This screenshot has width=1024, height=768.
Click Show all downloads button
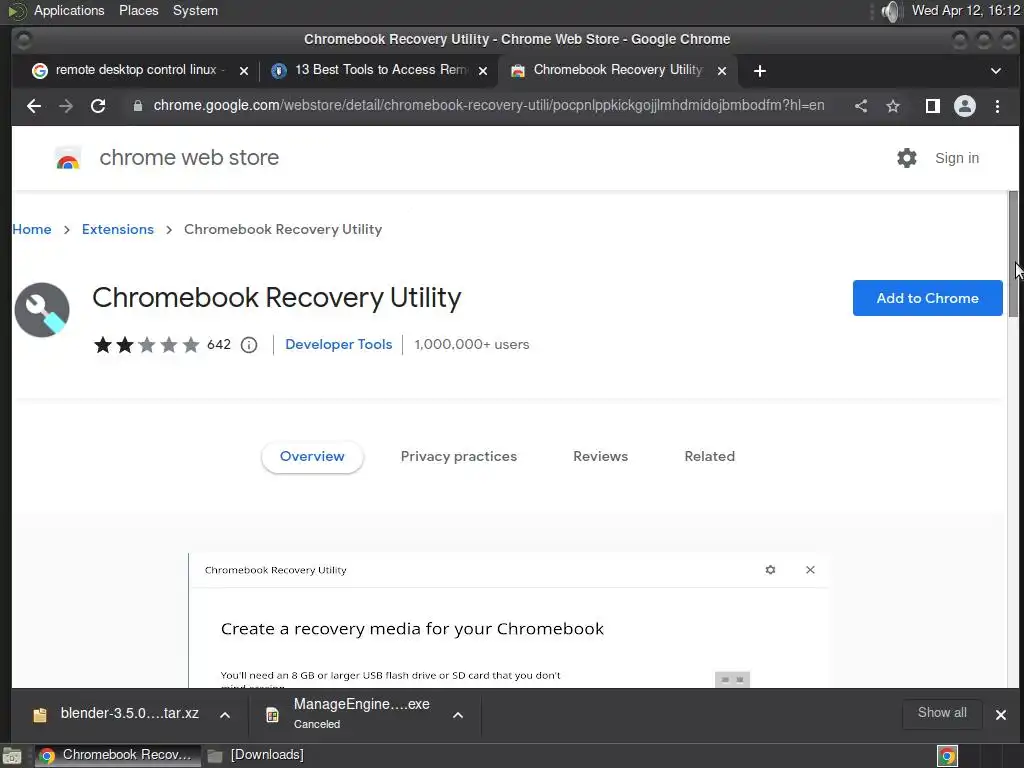tap(942, 713)
